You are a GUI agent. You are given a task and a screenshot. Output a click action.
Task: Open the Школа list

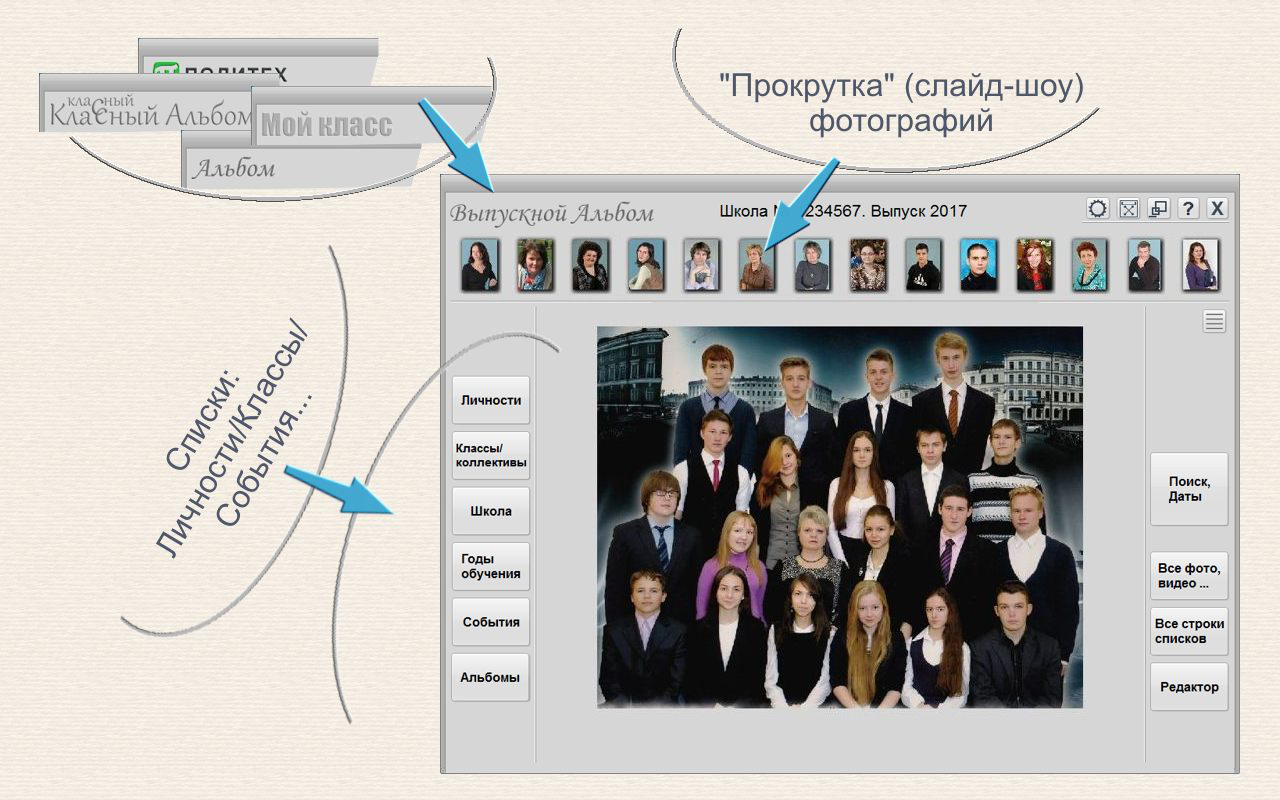(x=490, y=511)
